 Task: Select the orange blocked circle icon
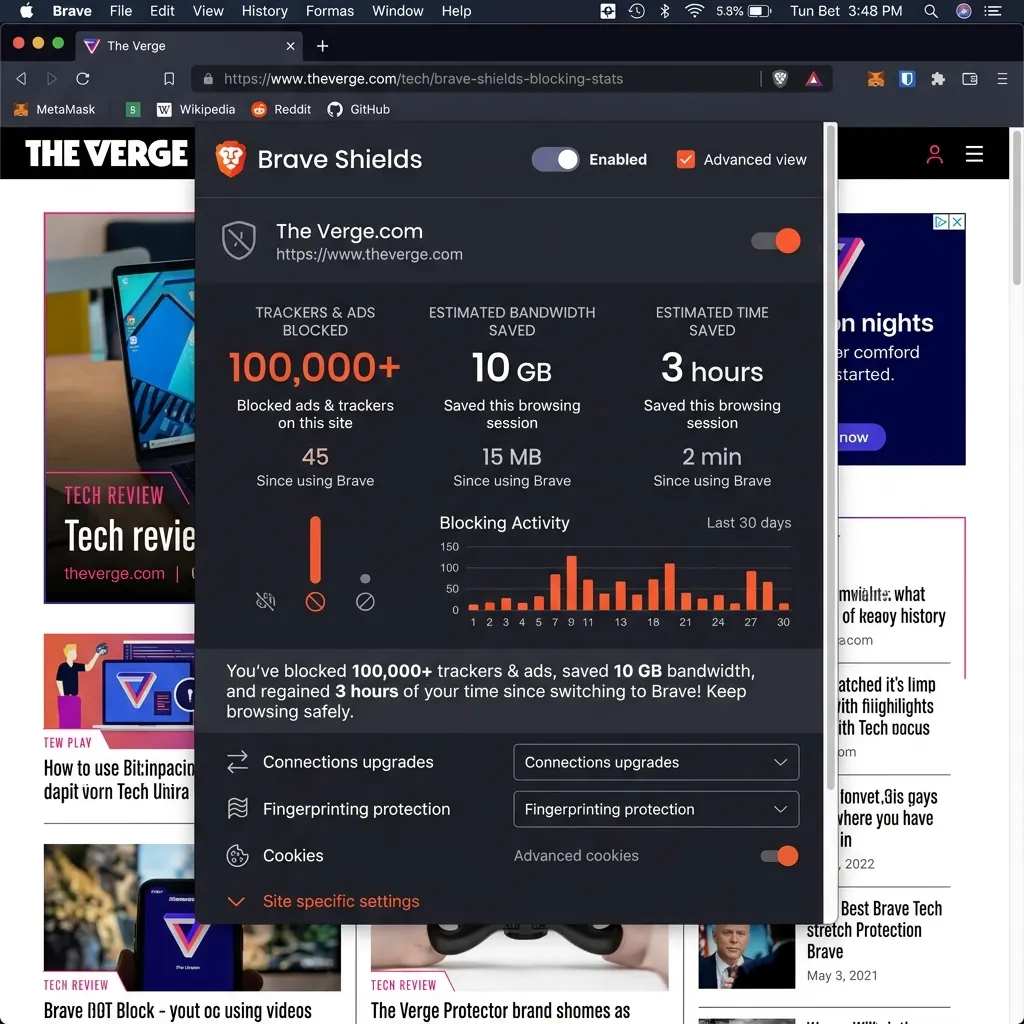click(x=315, y=601)
